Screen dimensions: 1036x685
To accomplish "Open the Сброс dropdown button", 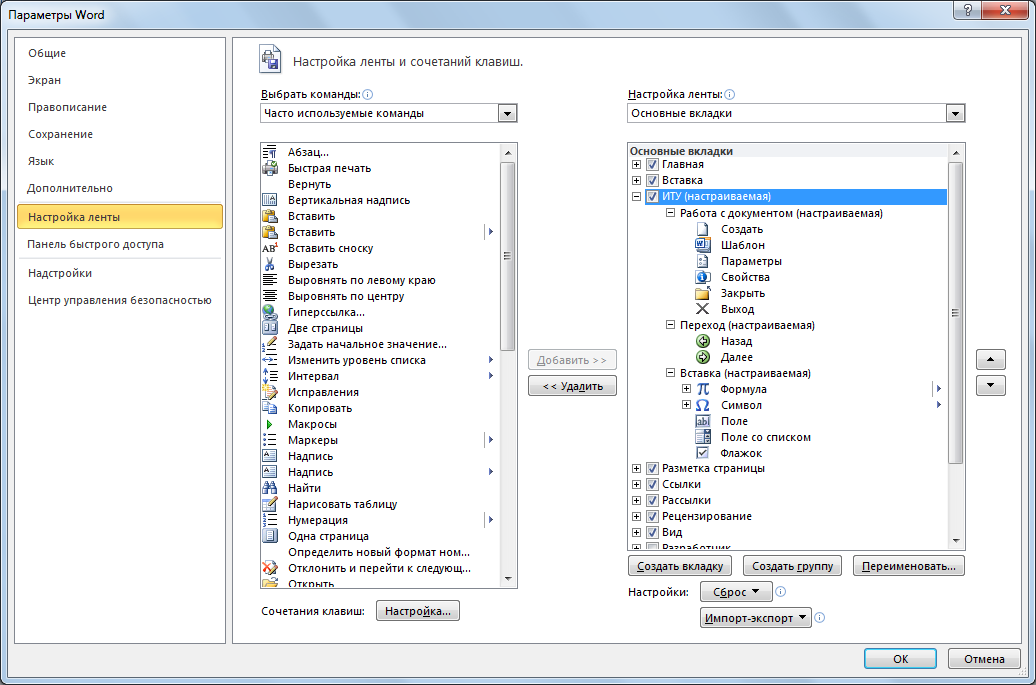I will point(736,592).
